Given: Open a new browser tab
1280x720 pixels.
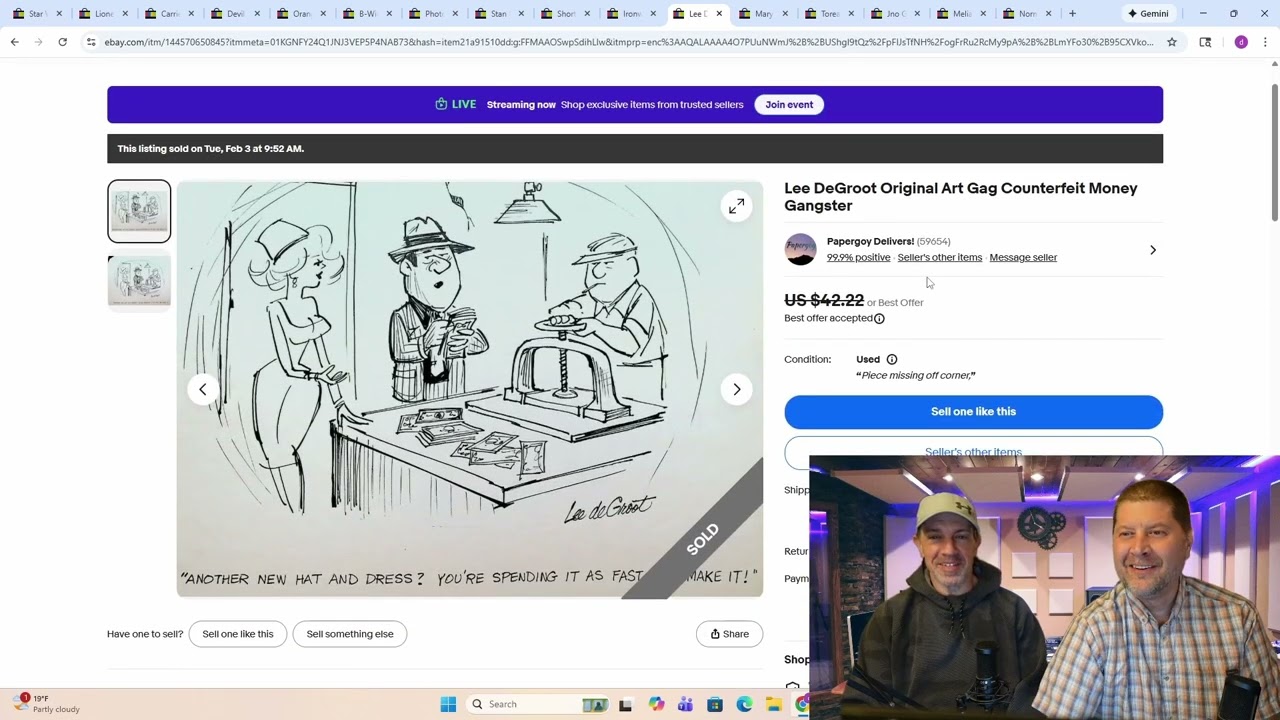Looking at the screenshot, I should point(1072,14).
